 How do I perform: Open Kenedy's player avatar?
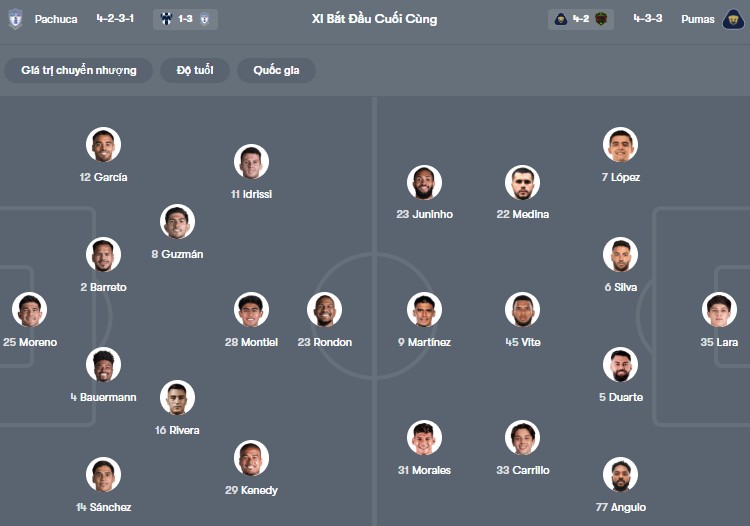coord(252,458)
